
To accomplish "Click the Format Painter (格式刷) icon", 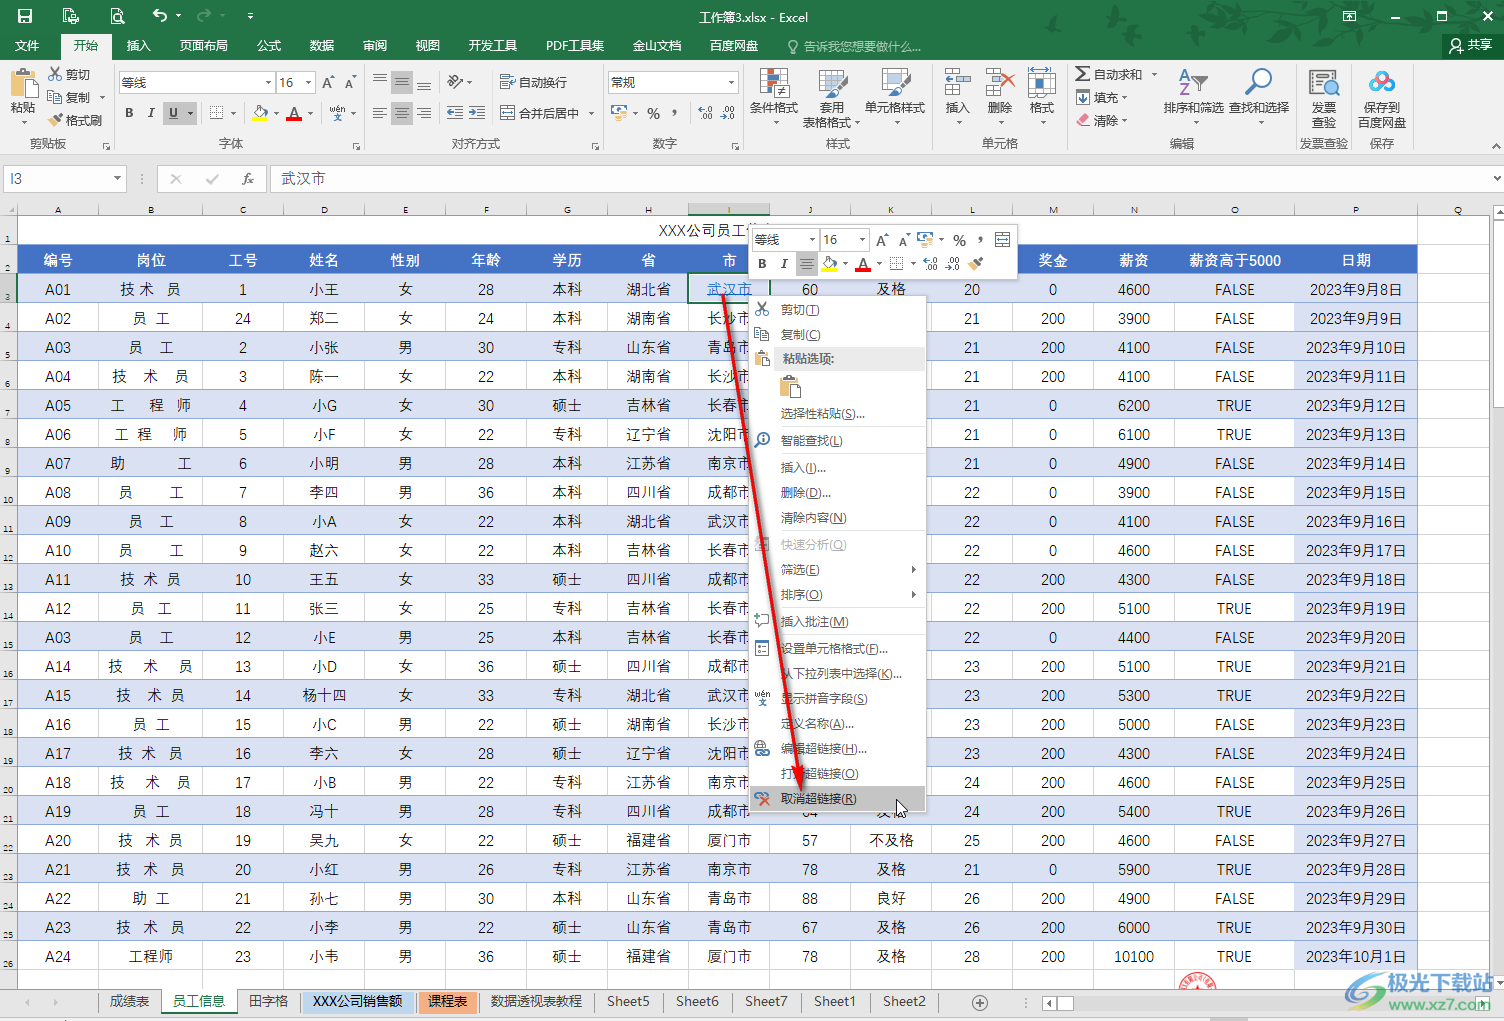I will 55,120.
